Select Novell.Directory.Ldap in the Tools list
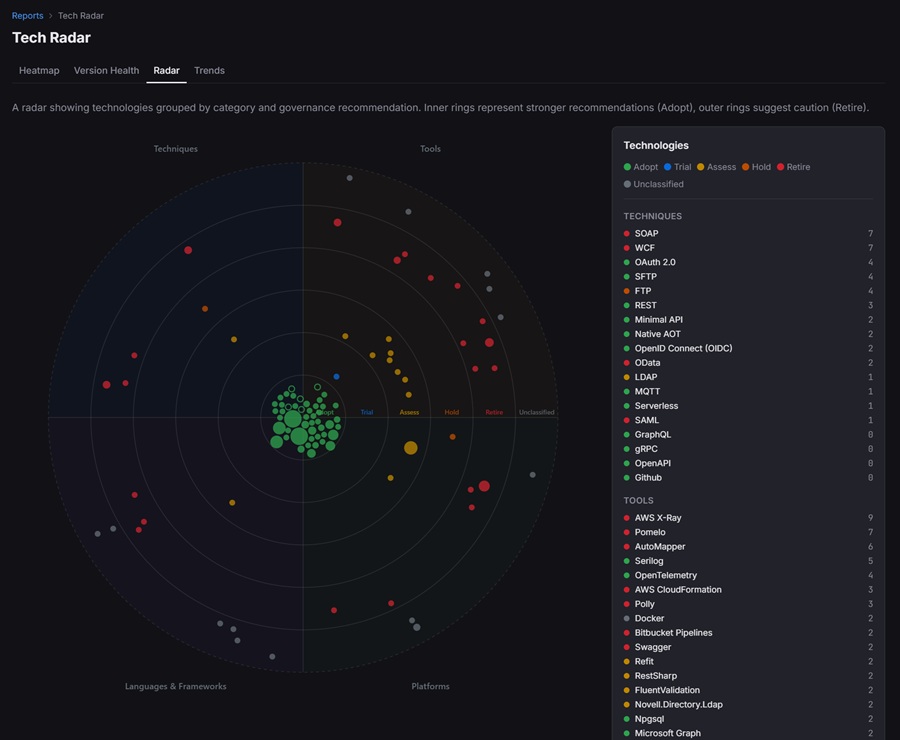The image size is (900, 740). click(x=748, y=704)
